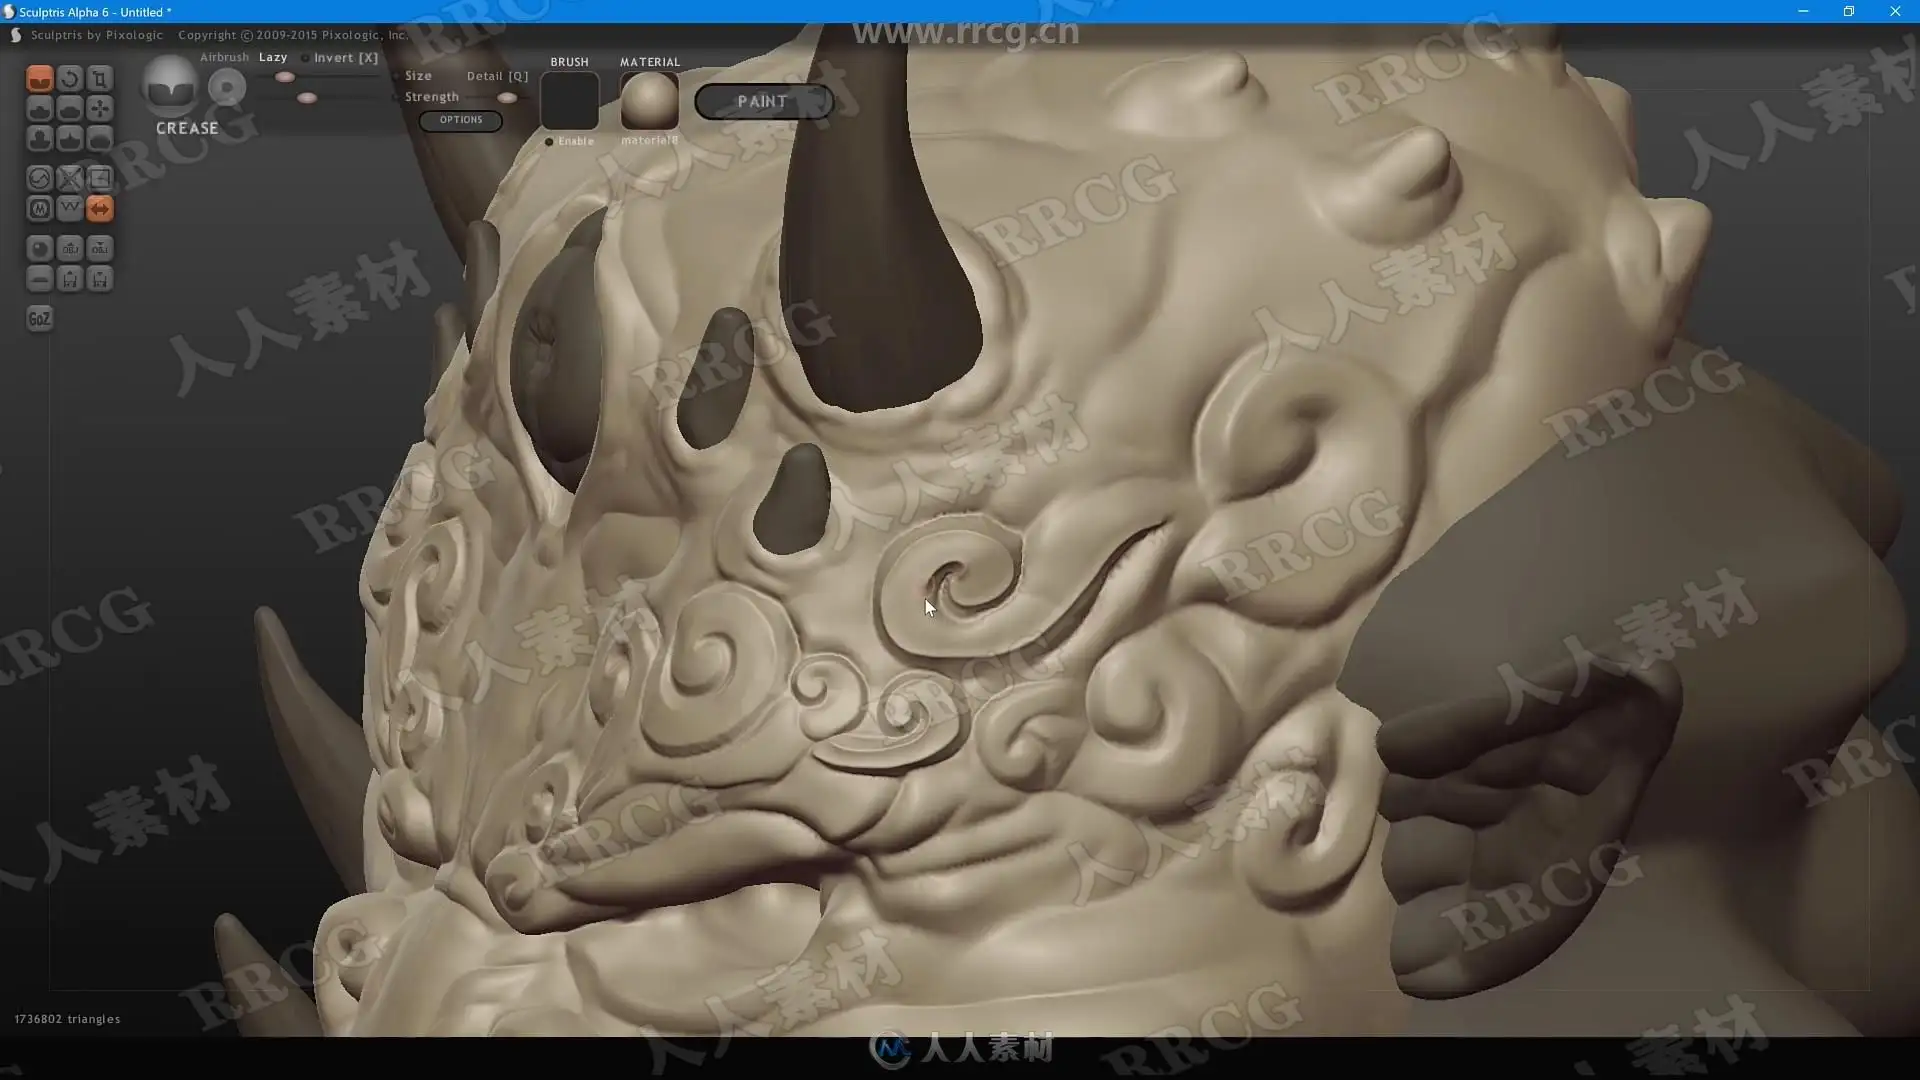1920x1080 pixels.
Task: Select the Smooth brush tool
Action: coord(99,139)
